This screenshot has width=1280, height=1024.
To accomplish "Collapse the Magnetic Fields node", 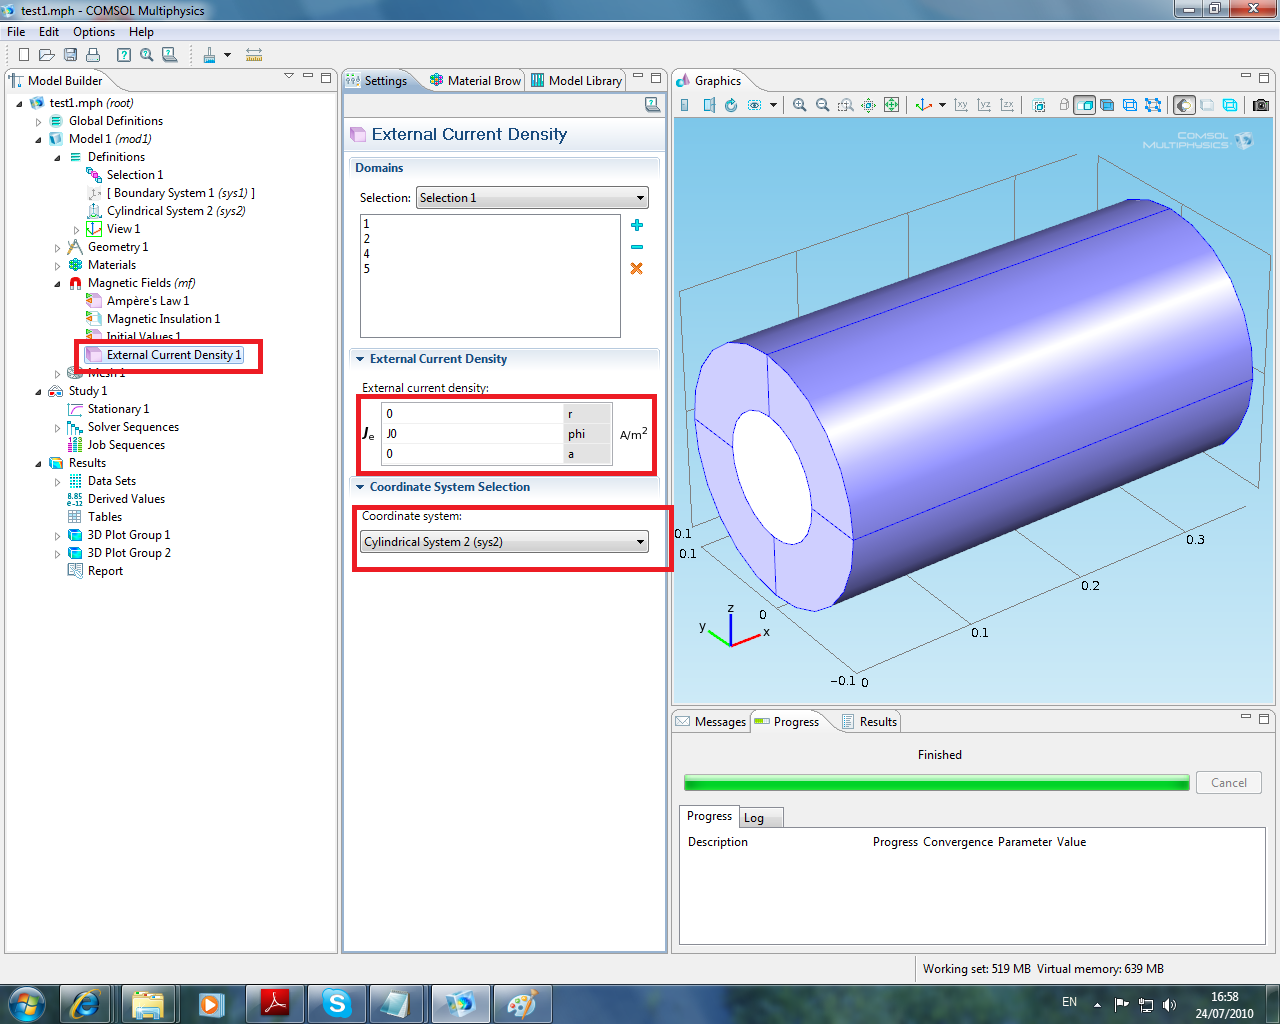I will pos(58,284).
